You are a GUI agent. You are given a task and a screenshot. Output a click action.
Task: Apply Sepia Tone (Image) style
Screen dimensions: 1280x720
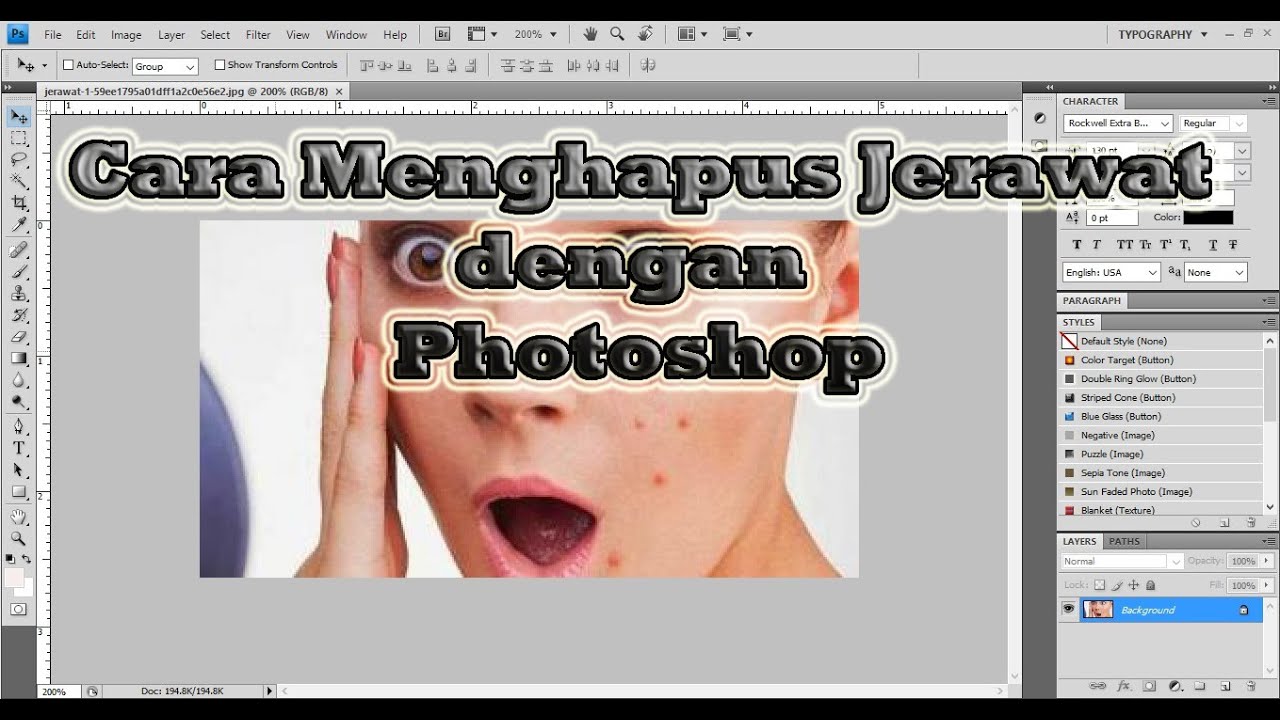pos(1160,473)
